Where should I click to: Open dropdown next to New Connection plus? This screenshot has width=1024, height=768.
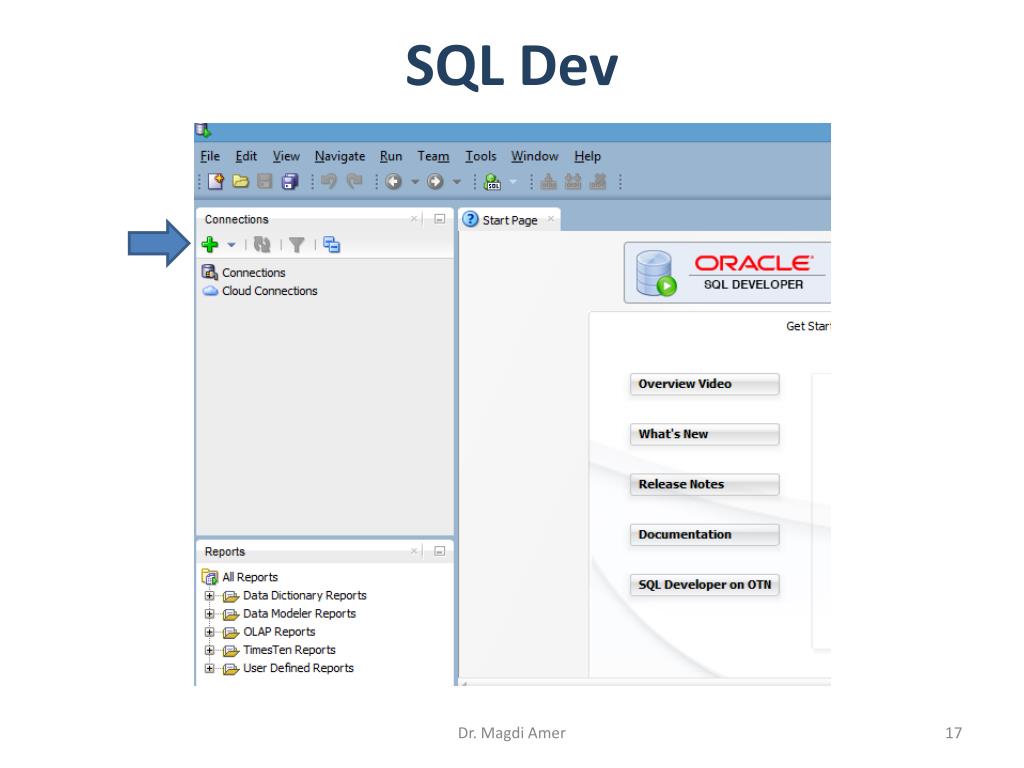click(x=231, y=245)
